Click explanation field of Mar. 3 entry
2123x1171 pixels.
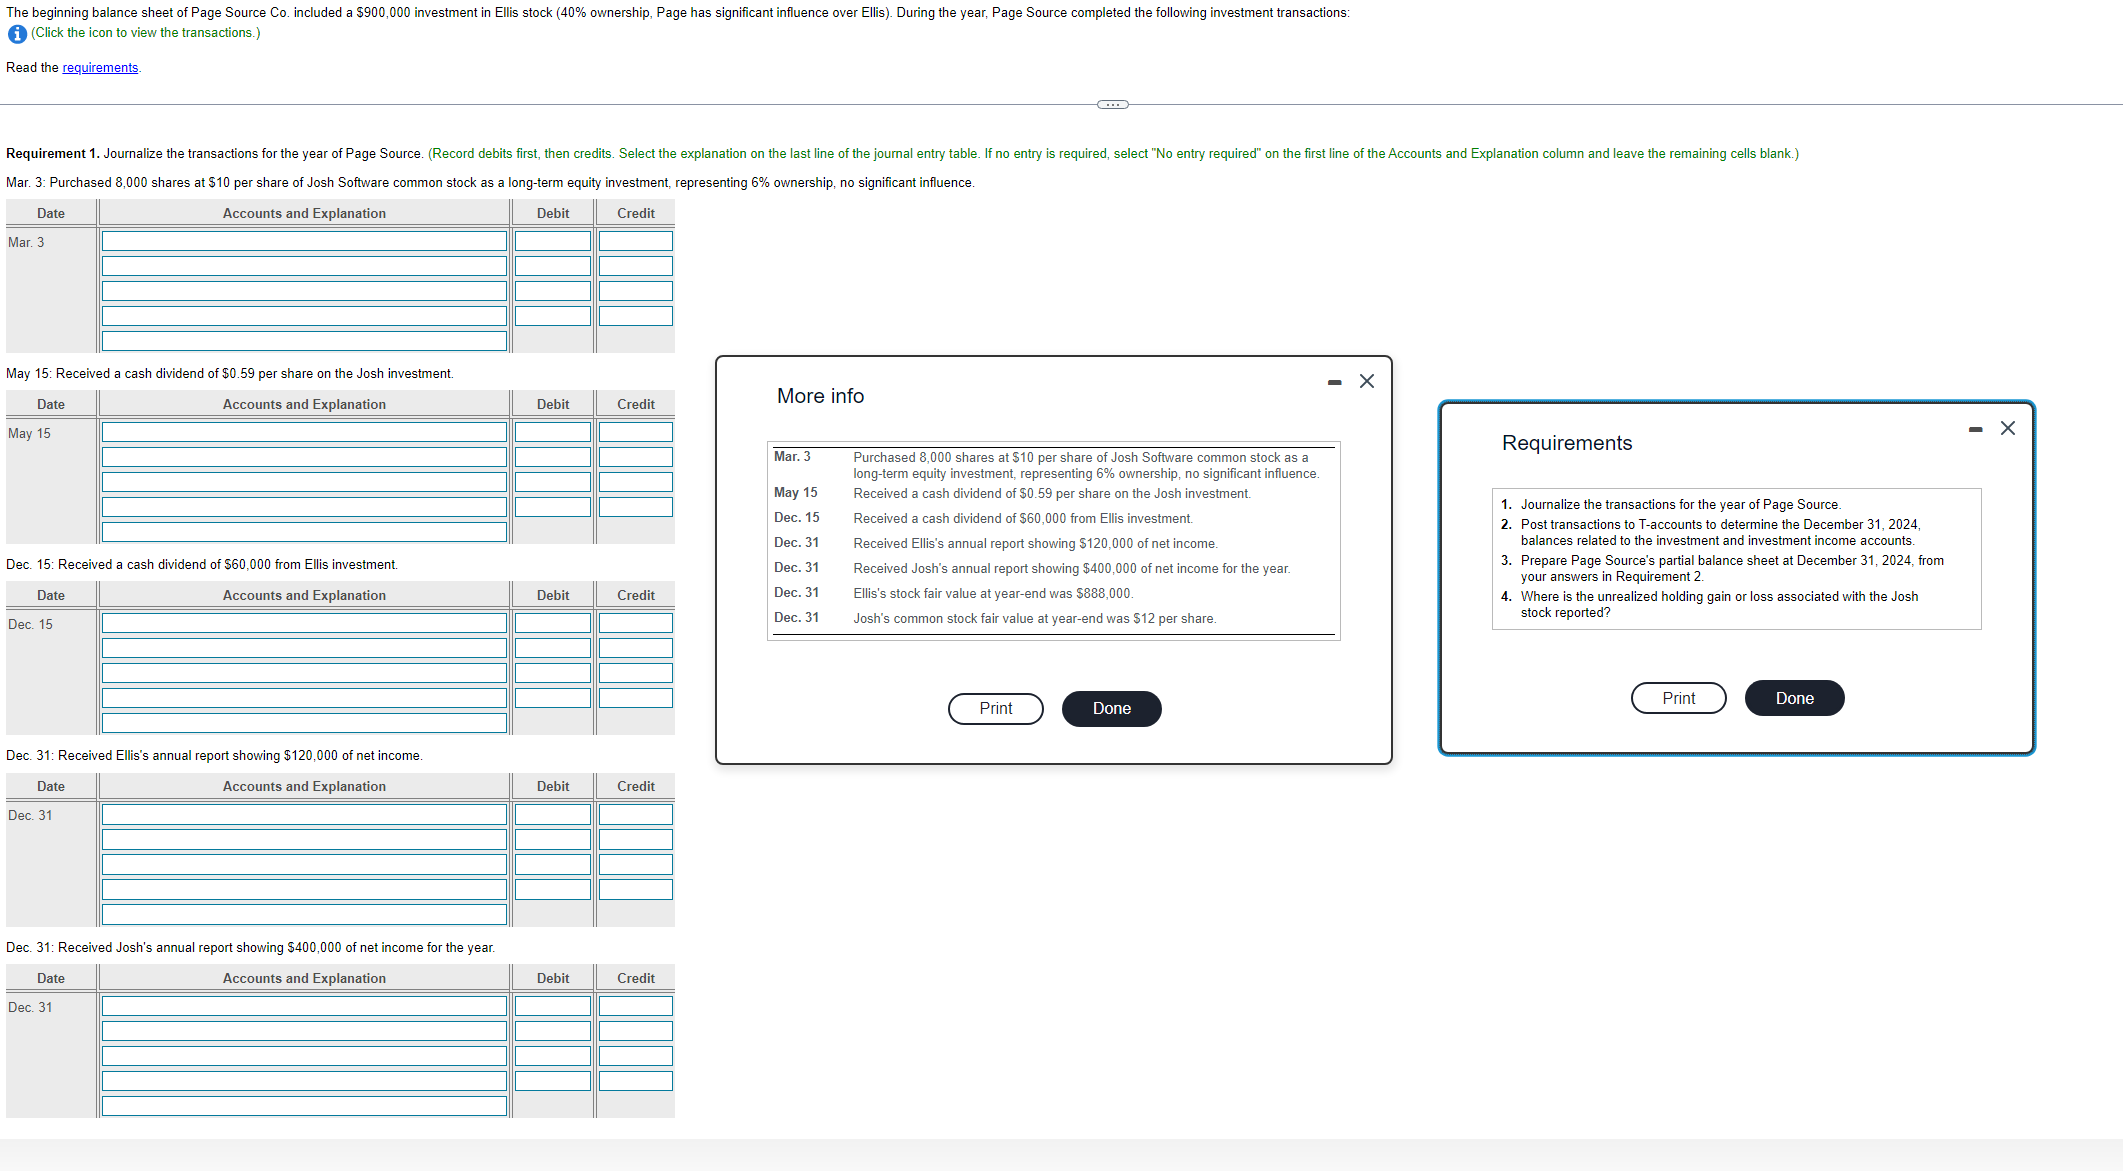click(304, 341)
